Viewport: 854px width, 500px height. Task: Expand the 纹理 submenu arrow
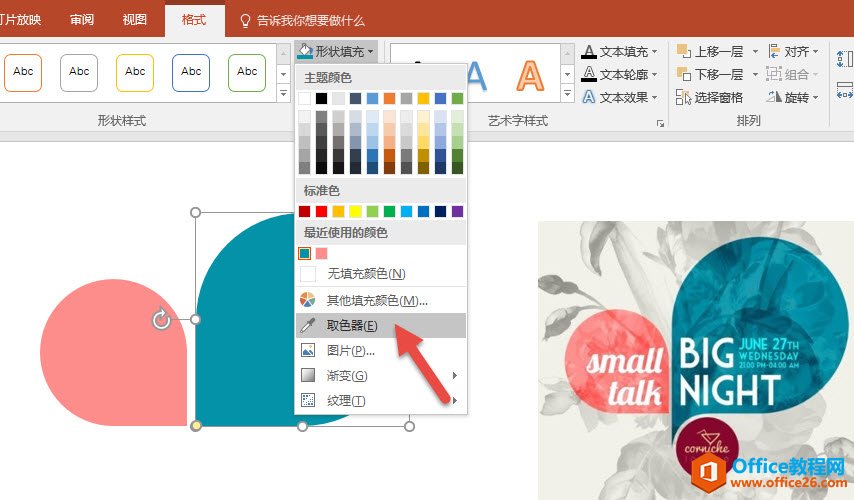tap(455, 400)
